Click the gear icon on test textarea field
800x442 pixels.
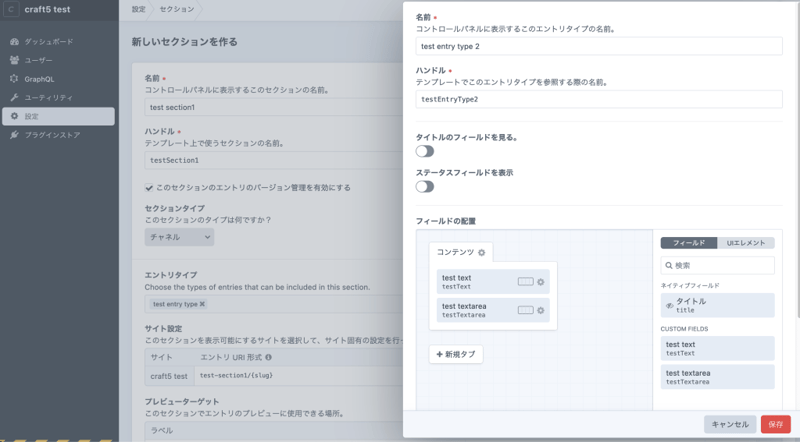click(x=541, y=311)
